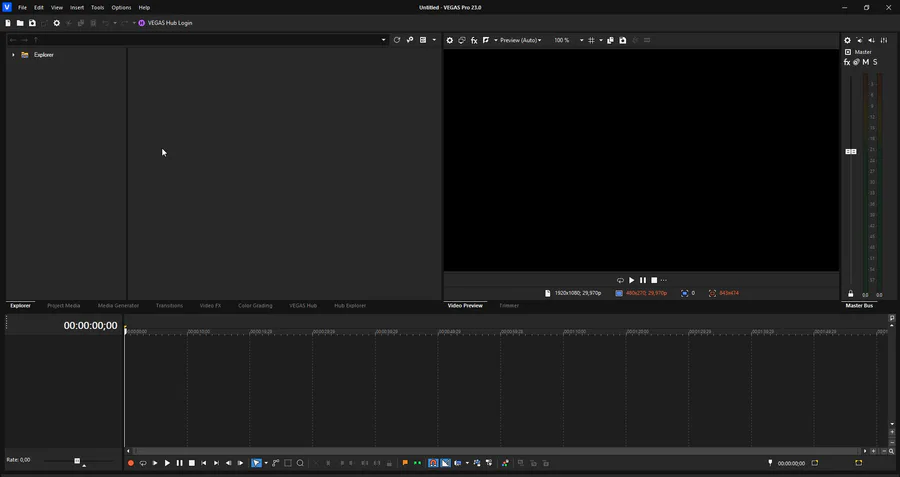Open the Transitions tab
900x477 pixels.
point(169,306)
